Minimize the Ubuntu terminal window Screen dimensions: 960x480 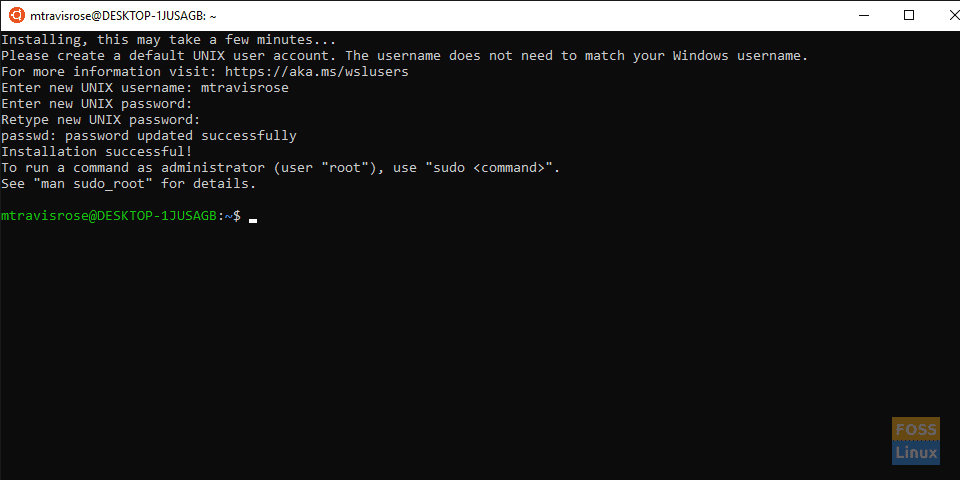pyautogui.click(x=865, y=16)
